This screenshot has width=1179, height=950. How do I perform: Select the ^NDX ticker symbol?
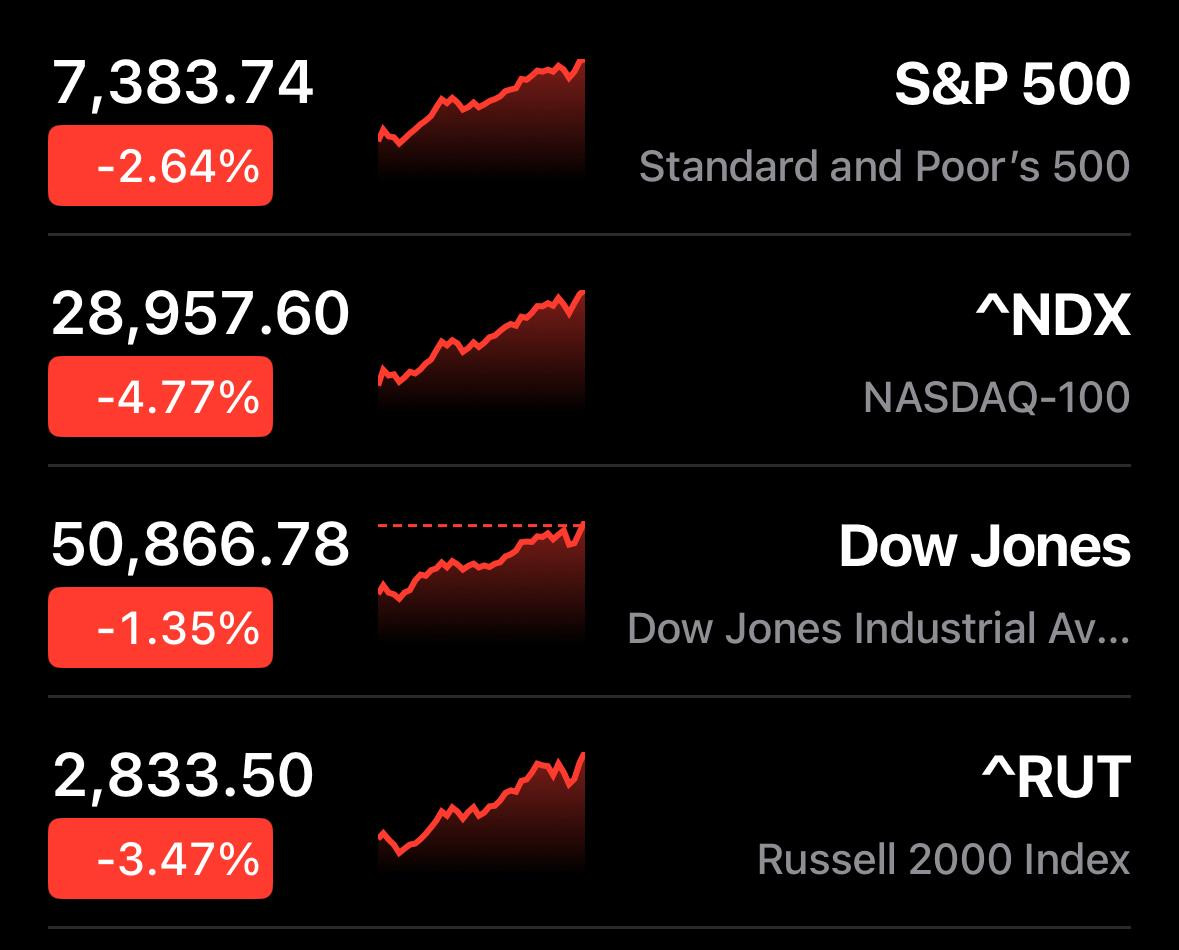click(1053, 314)
